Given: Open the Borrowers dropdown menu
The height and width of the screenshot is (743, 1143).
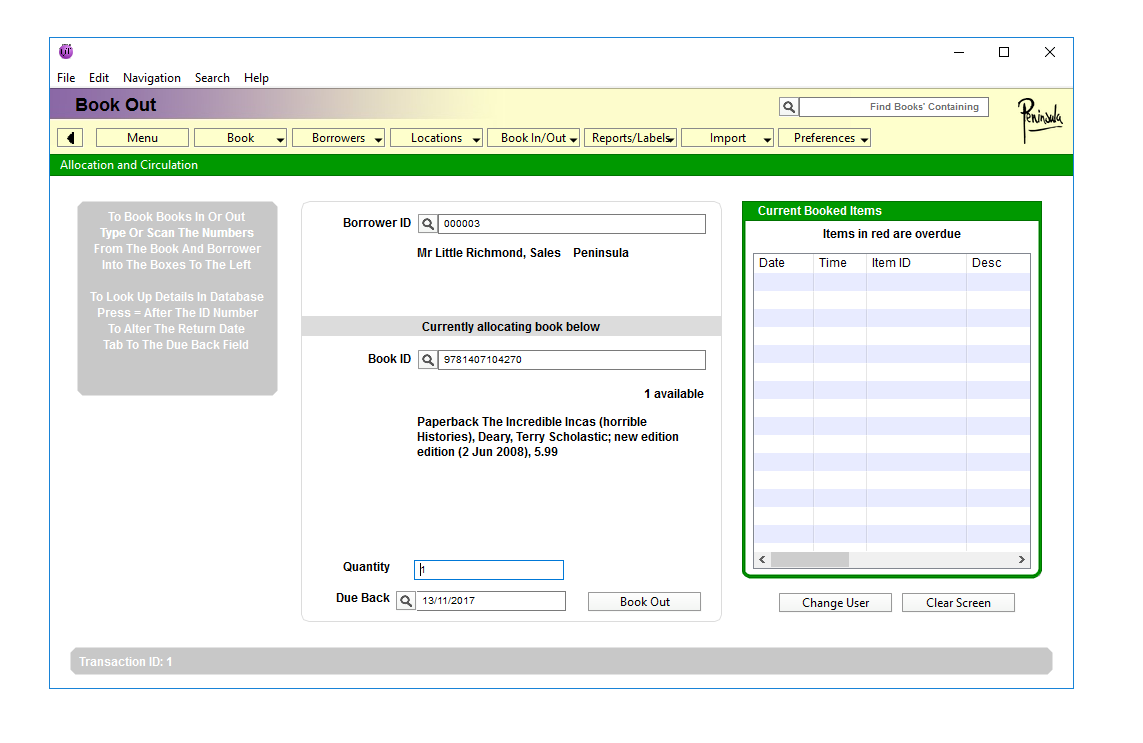Looking at the screenshot, I should [x=338, y=138].
